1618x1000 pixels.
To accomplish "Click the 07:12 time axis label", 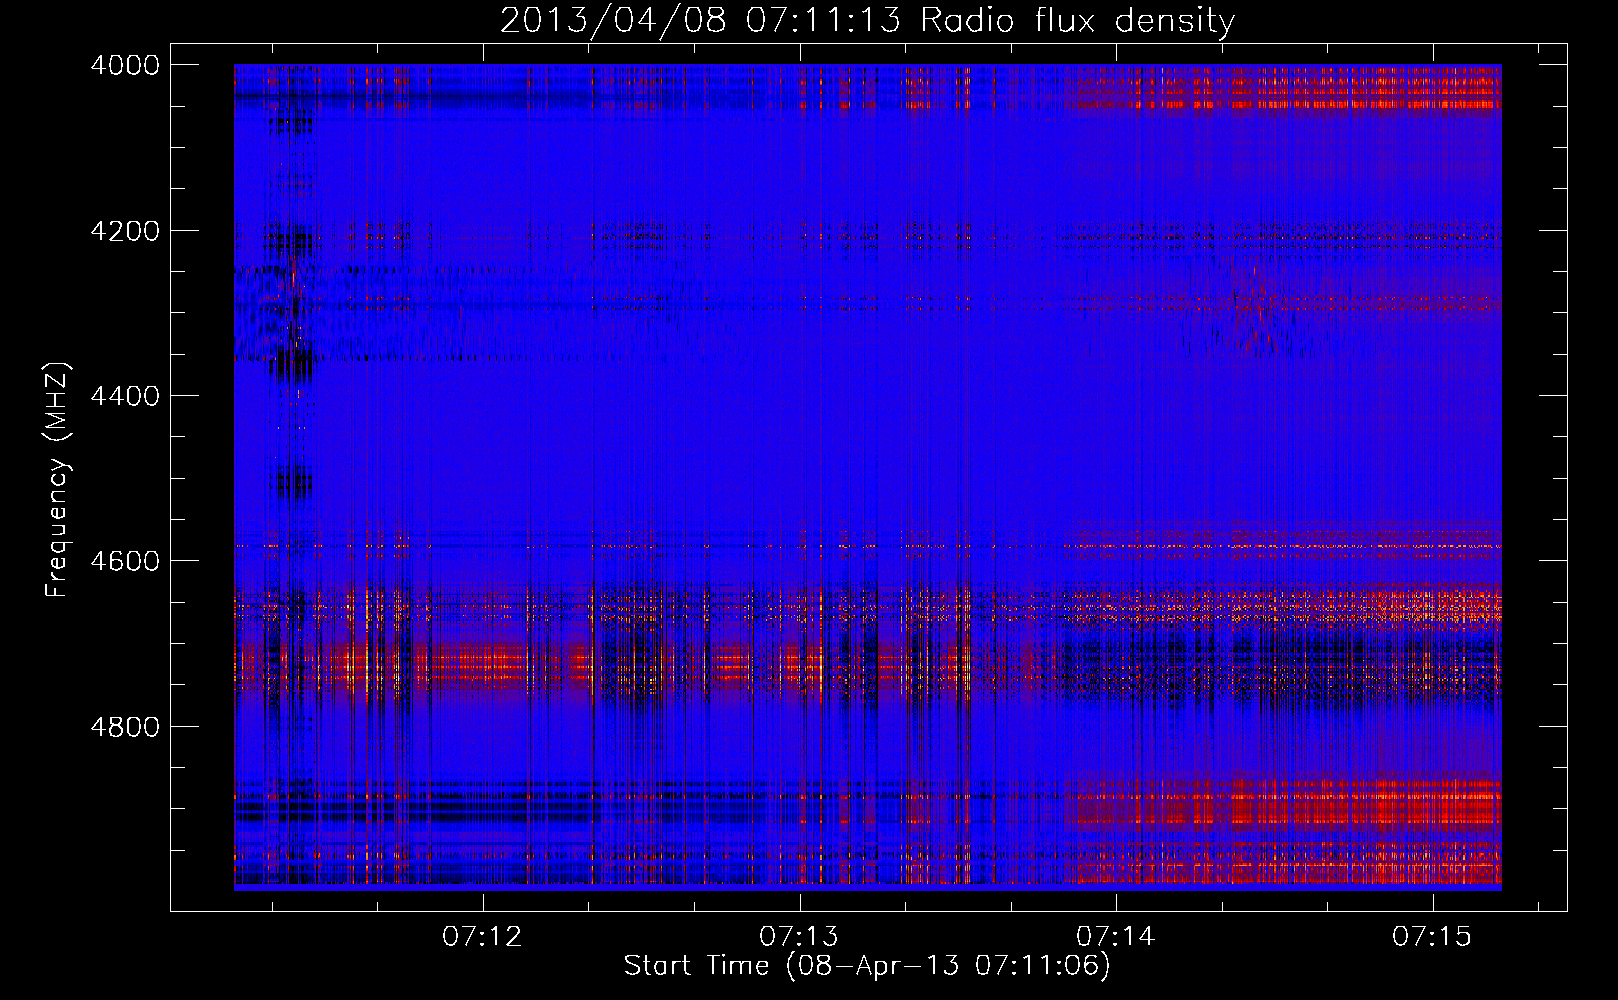I will 483,937.
